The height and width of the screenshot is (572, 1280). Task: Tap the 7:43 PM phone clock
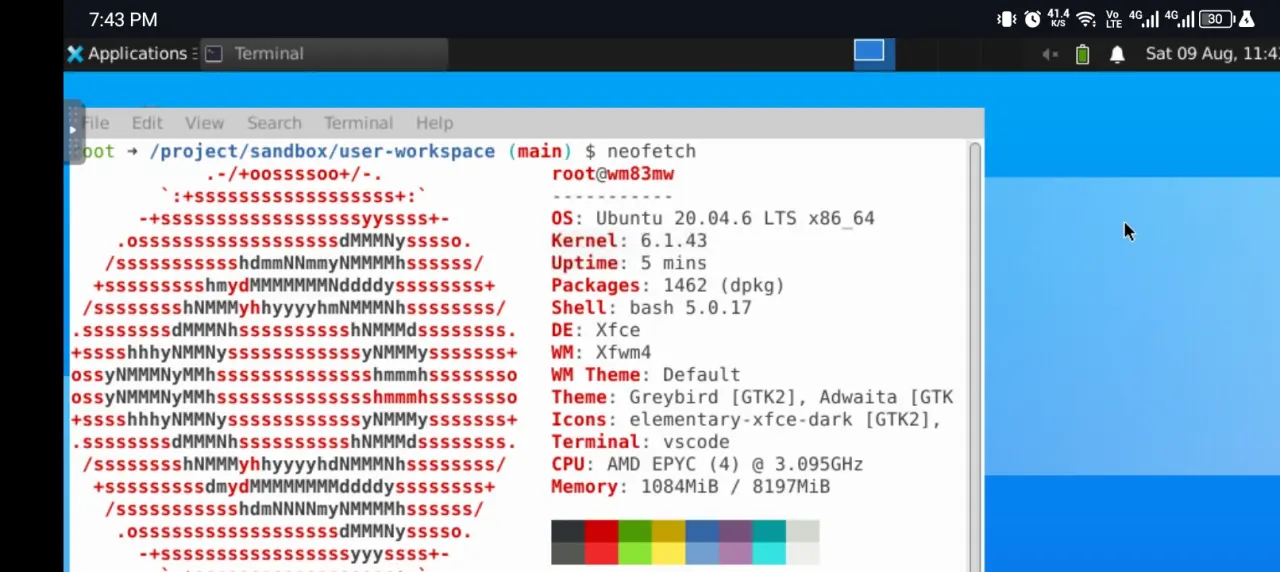point(123,20)
